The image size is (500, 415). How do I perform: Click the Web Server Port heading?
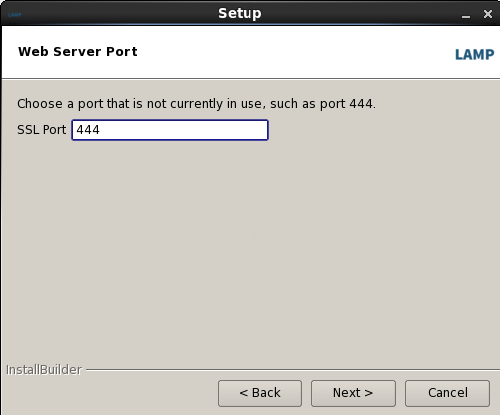point(78,52)
